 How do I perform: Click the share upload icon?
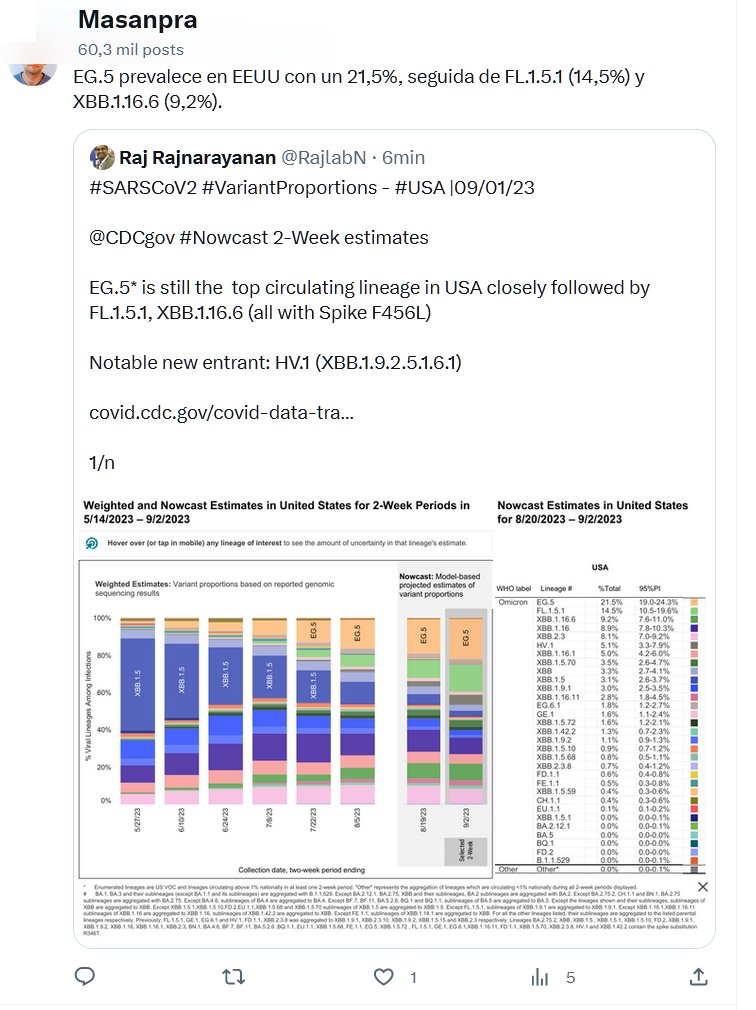696,977
